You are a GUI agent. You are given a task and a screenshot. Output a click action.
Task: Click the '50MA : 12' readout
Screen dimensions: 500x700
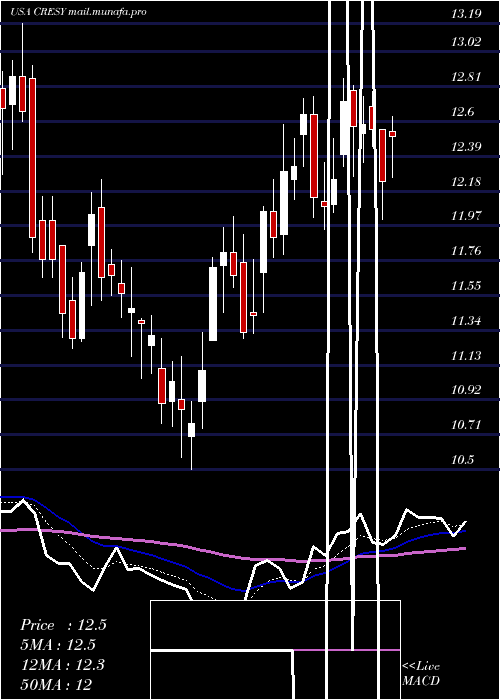click(57, 684)
